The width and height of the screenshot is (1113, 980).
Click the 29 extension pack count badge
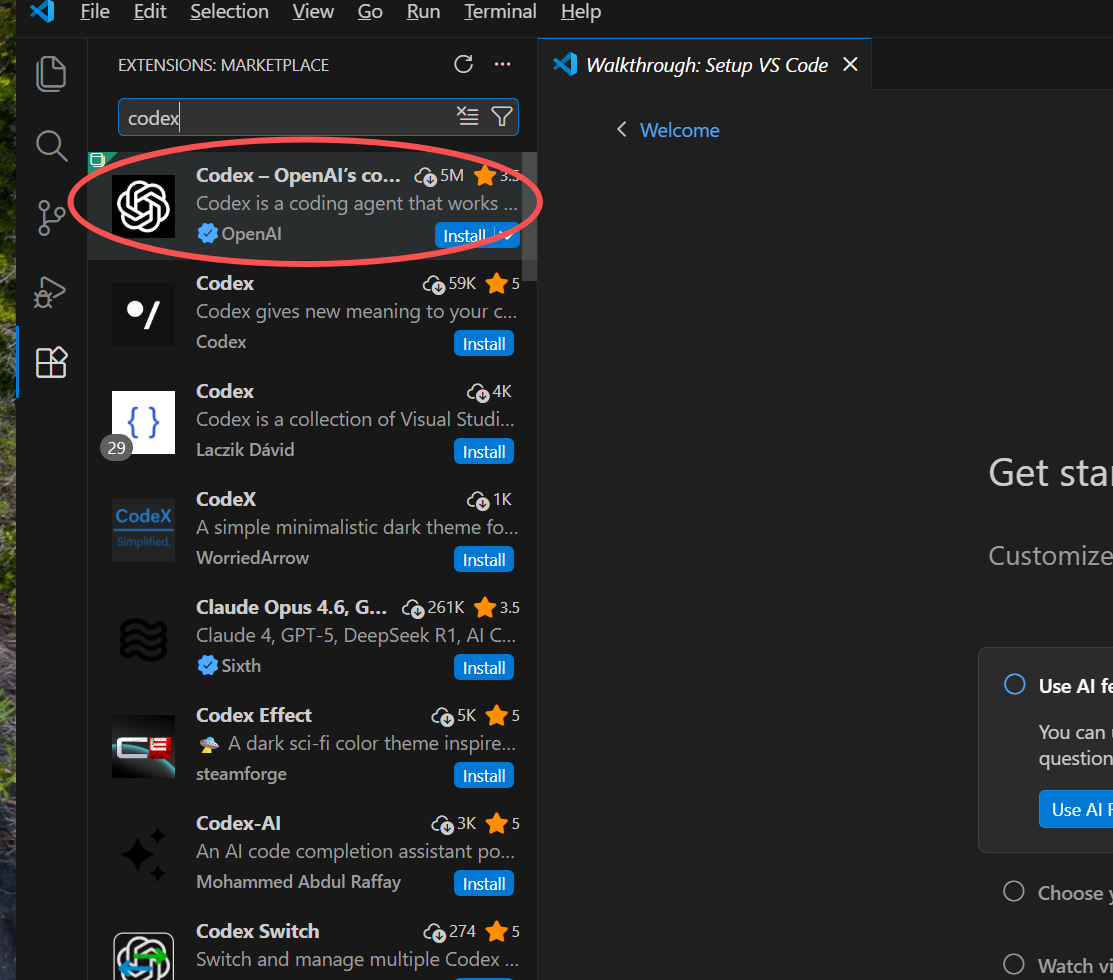[116, 448]
